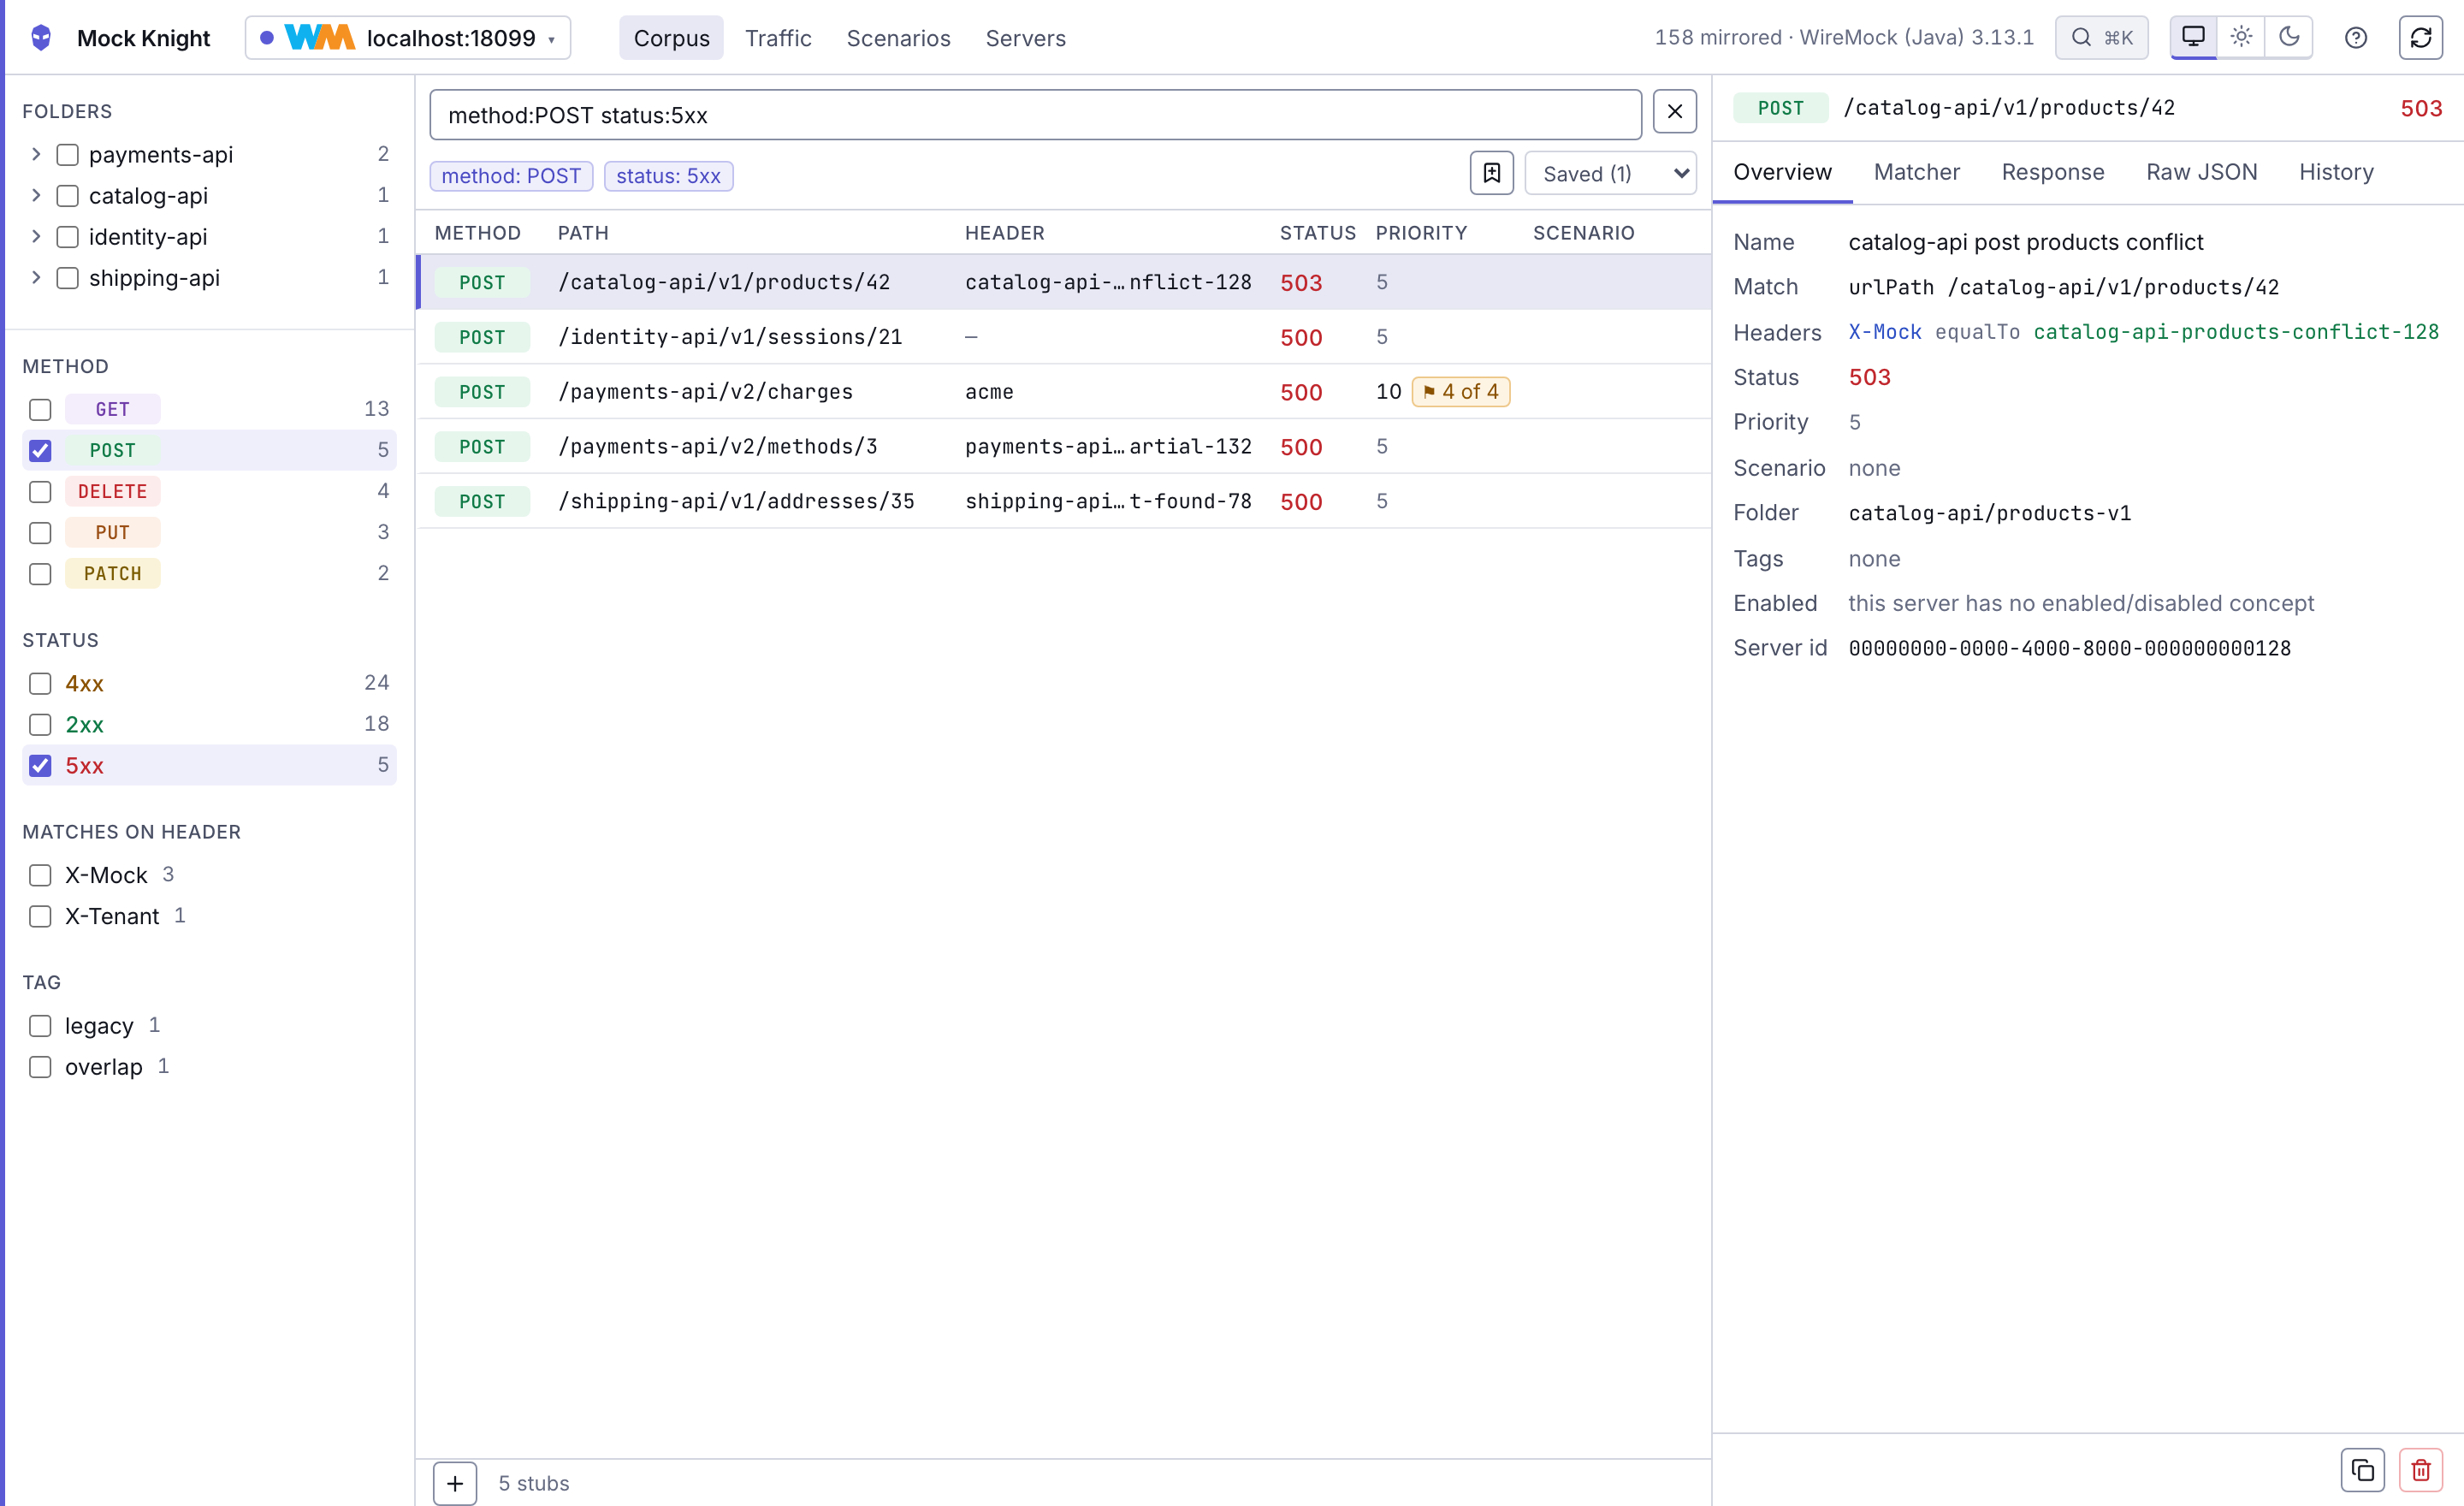This screenshot has height=1506, width=2464.
Task: Click the 4 of 4 flag badge
Action: click(1460, 392)
